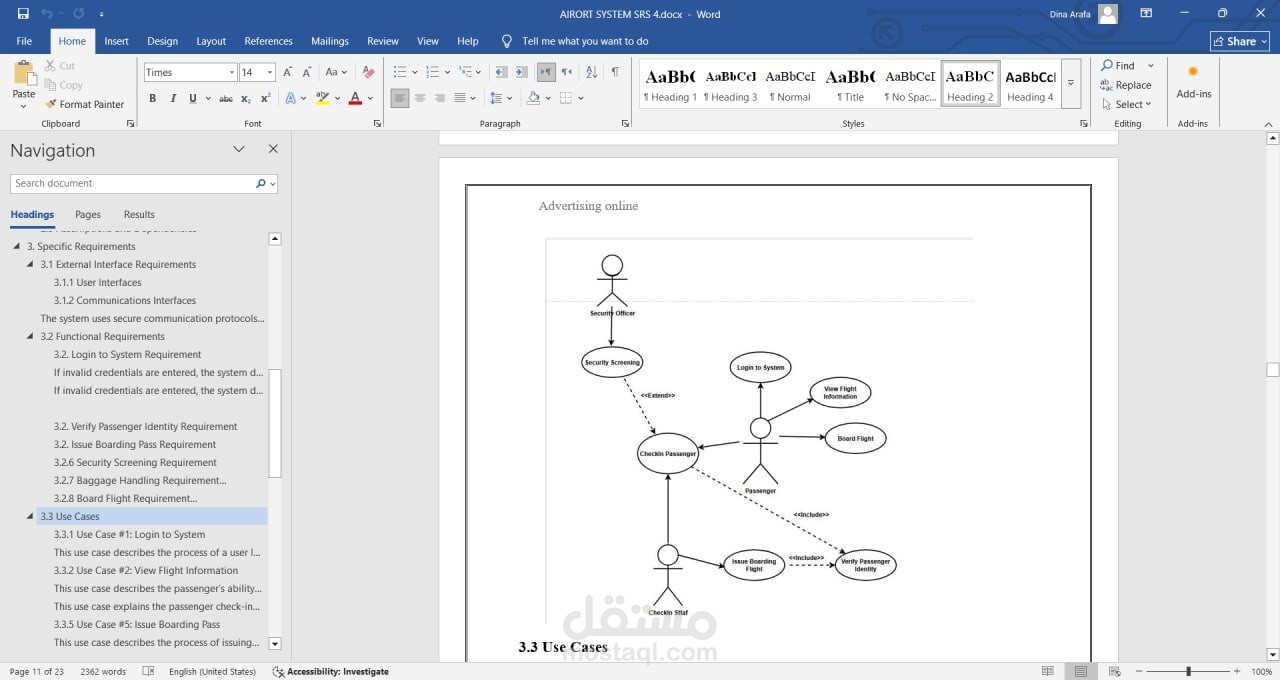Collapse 3.2 Functional Requirements heading
1280x680 pixels.
(x=30, y=337)
